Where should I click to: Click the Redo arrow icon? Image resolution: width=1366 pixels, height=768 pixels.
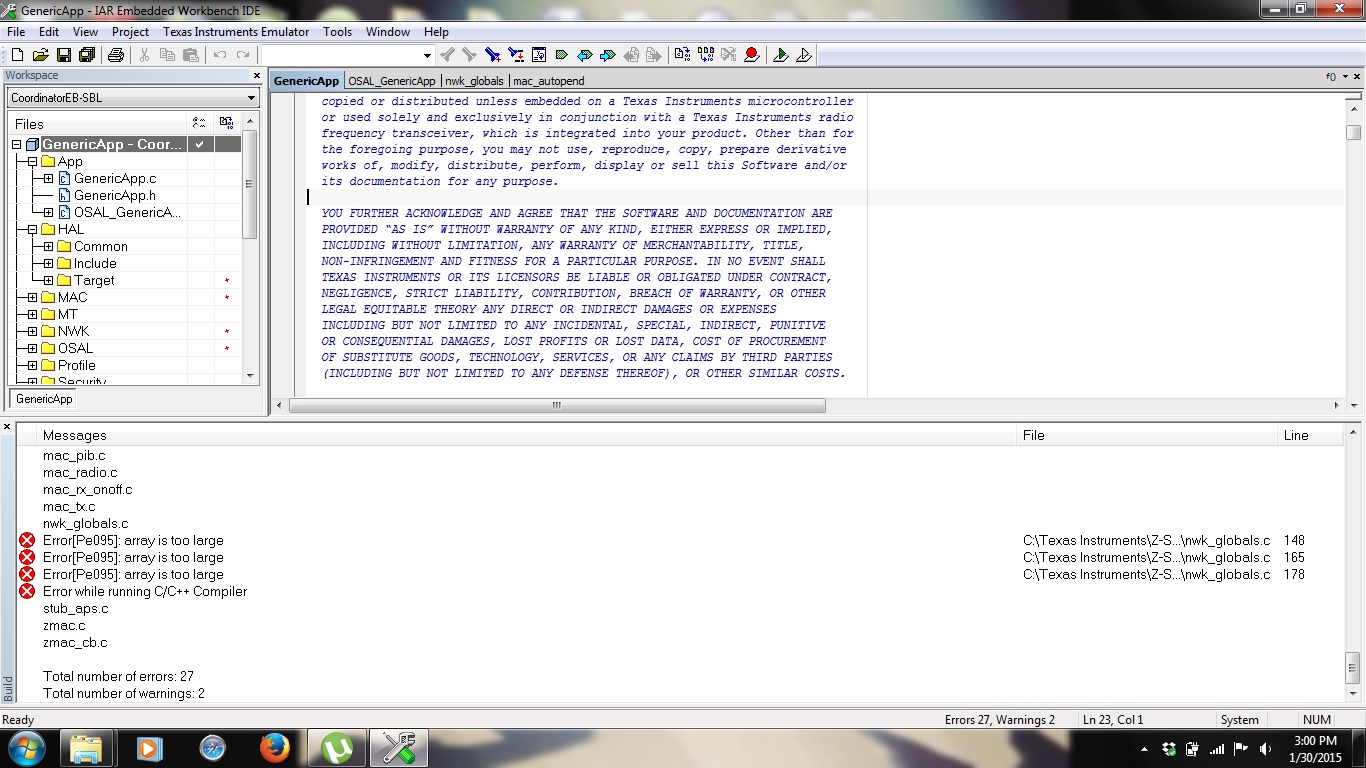[x=243, y=55]
